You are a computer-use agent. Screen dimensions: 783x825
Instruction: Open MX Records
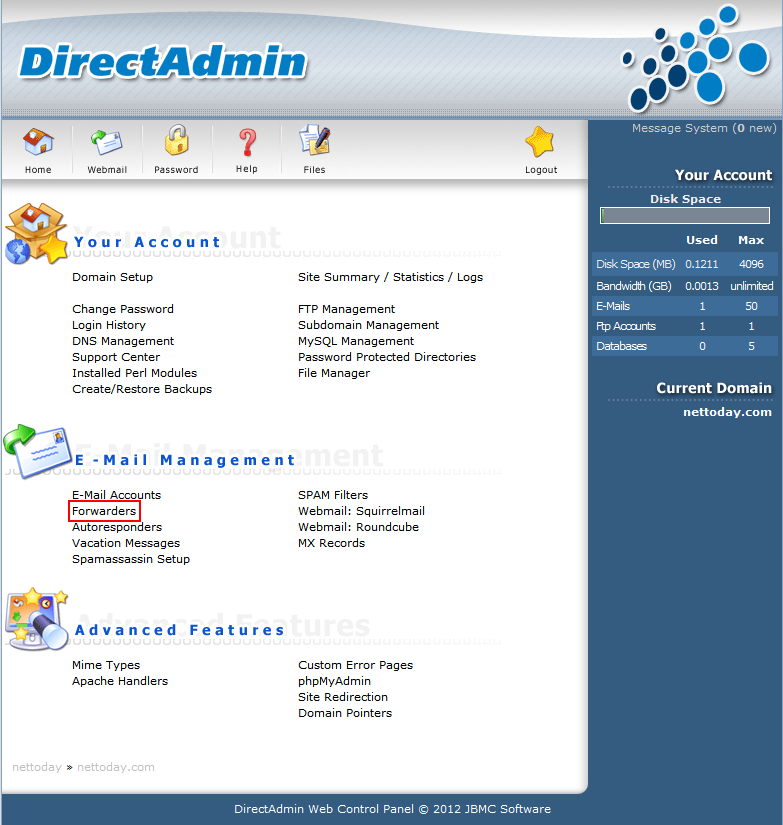[x=332, y=543]
